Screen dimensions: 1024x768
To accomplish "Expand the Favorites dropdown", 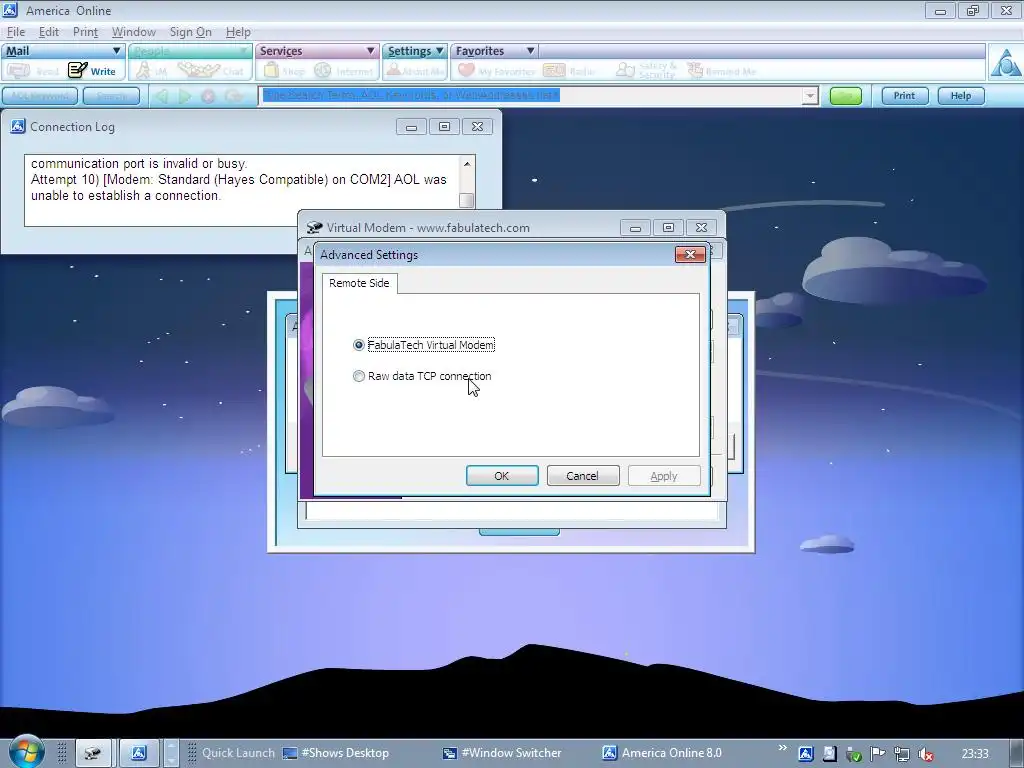I will click(x=530, y=51).
